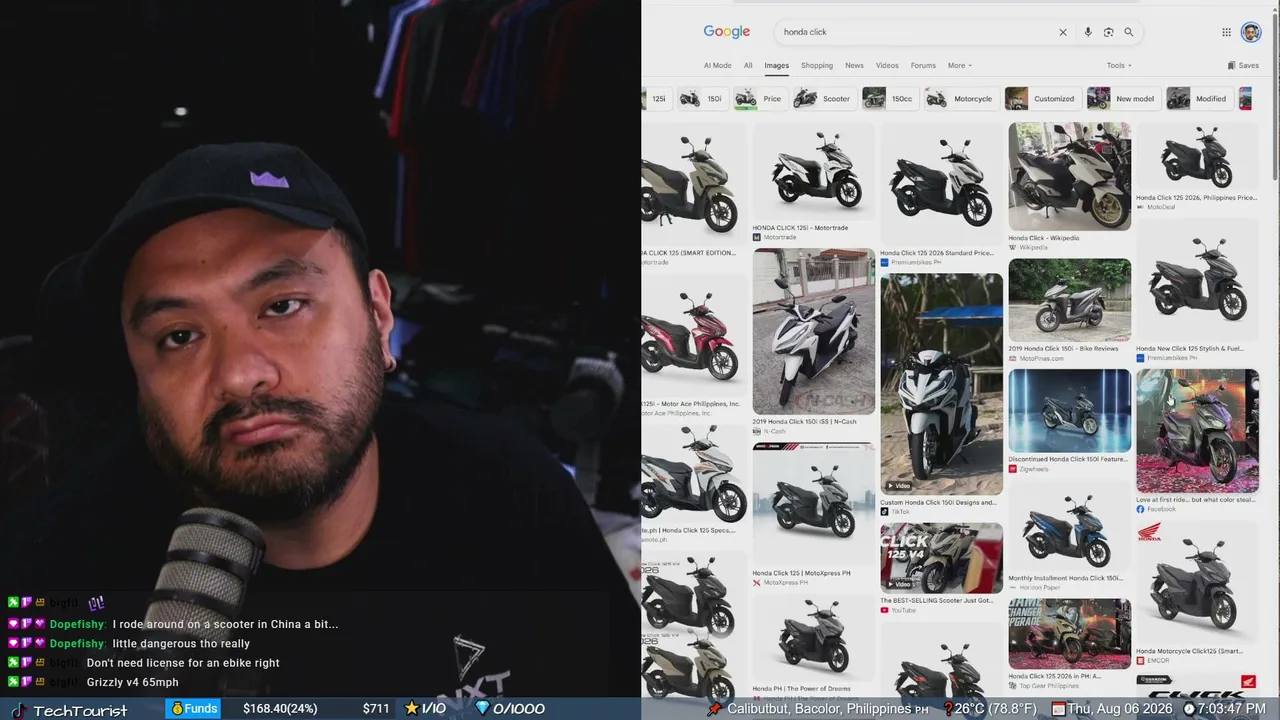Start voice search with the microphone icon
Screen dimensions: 1280x720
1088,32
